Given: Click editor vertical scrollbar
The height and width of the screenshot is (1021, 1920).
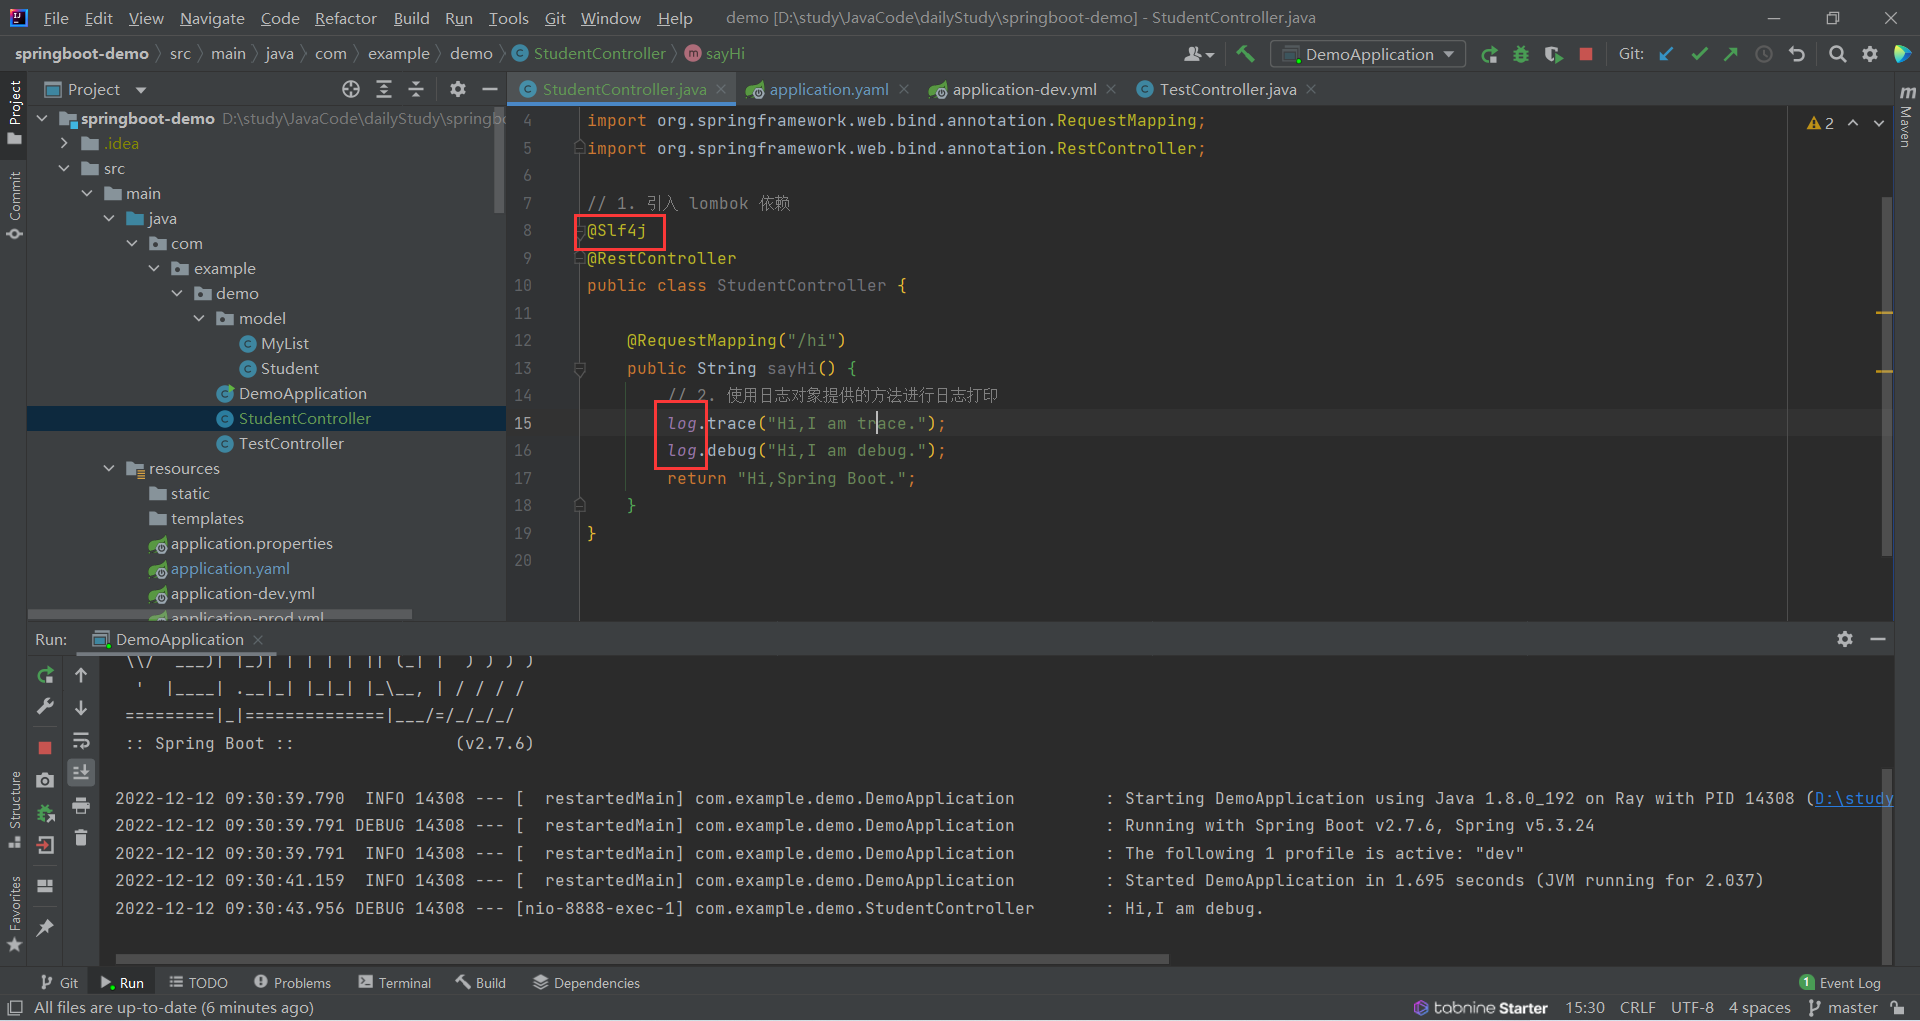Looking at the screenshot, I should tap(1886, 375).
